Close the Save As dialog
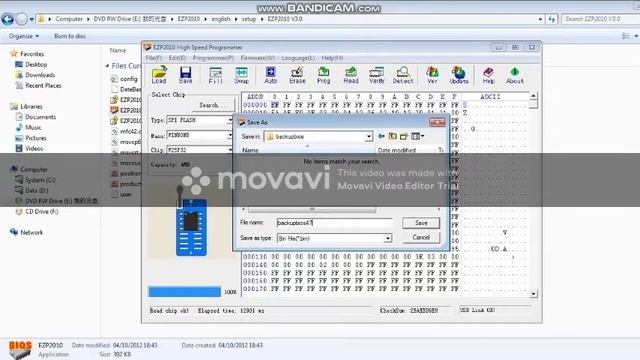 point(437,122)
